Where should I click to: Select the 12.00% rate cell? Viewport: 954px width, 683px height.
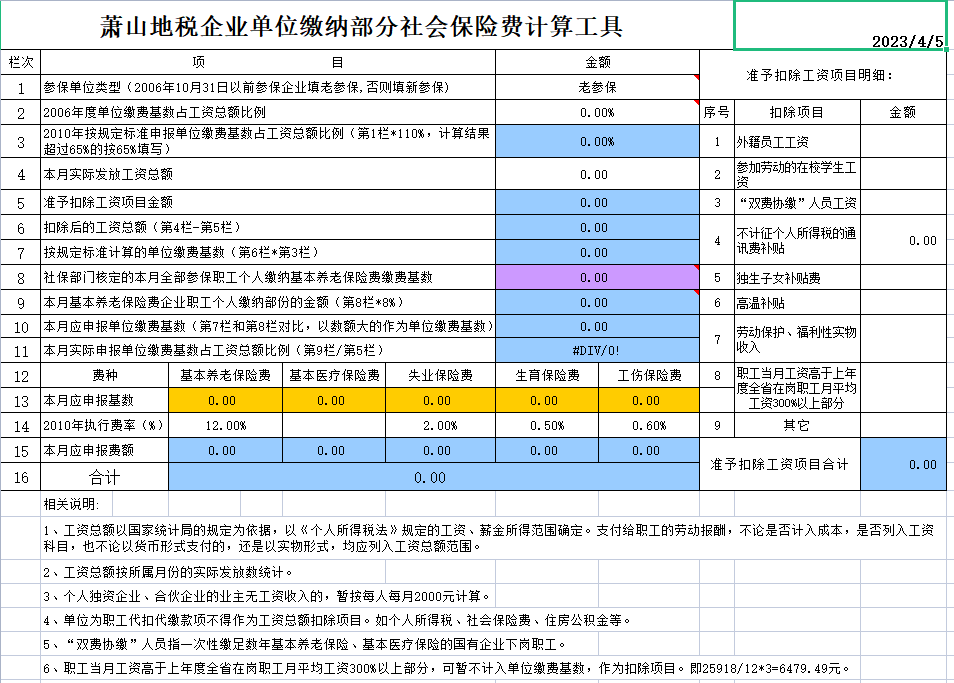click(226, 426)
